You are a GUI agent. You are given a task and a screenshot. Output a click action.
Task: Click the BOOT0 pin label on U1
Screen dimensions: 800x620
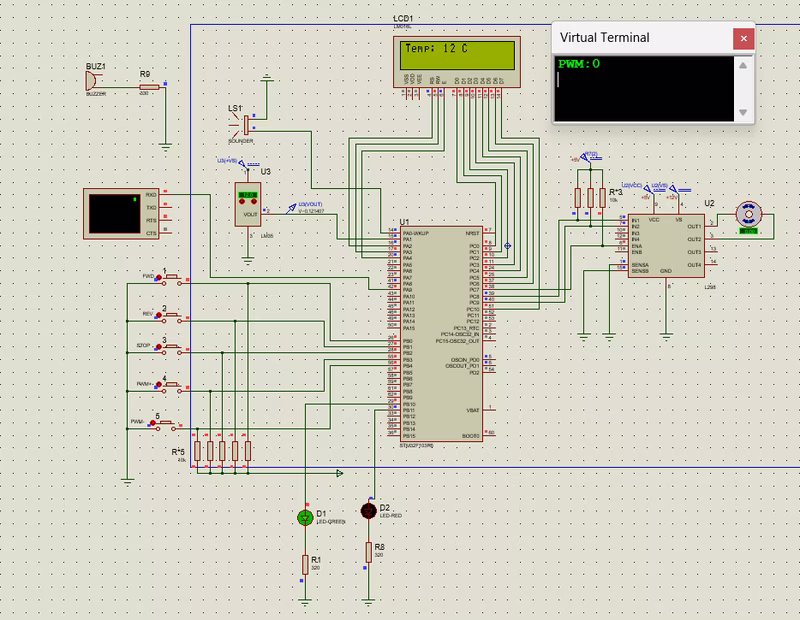471,436
